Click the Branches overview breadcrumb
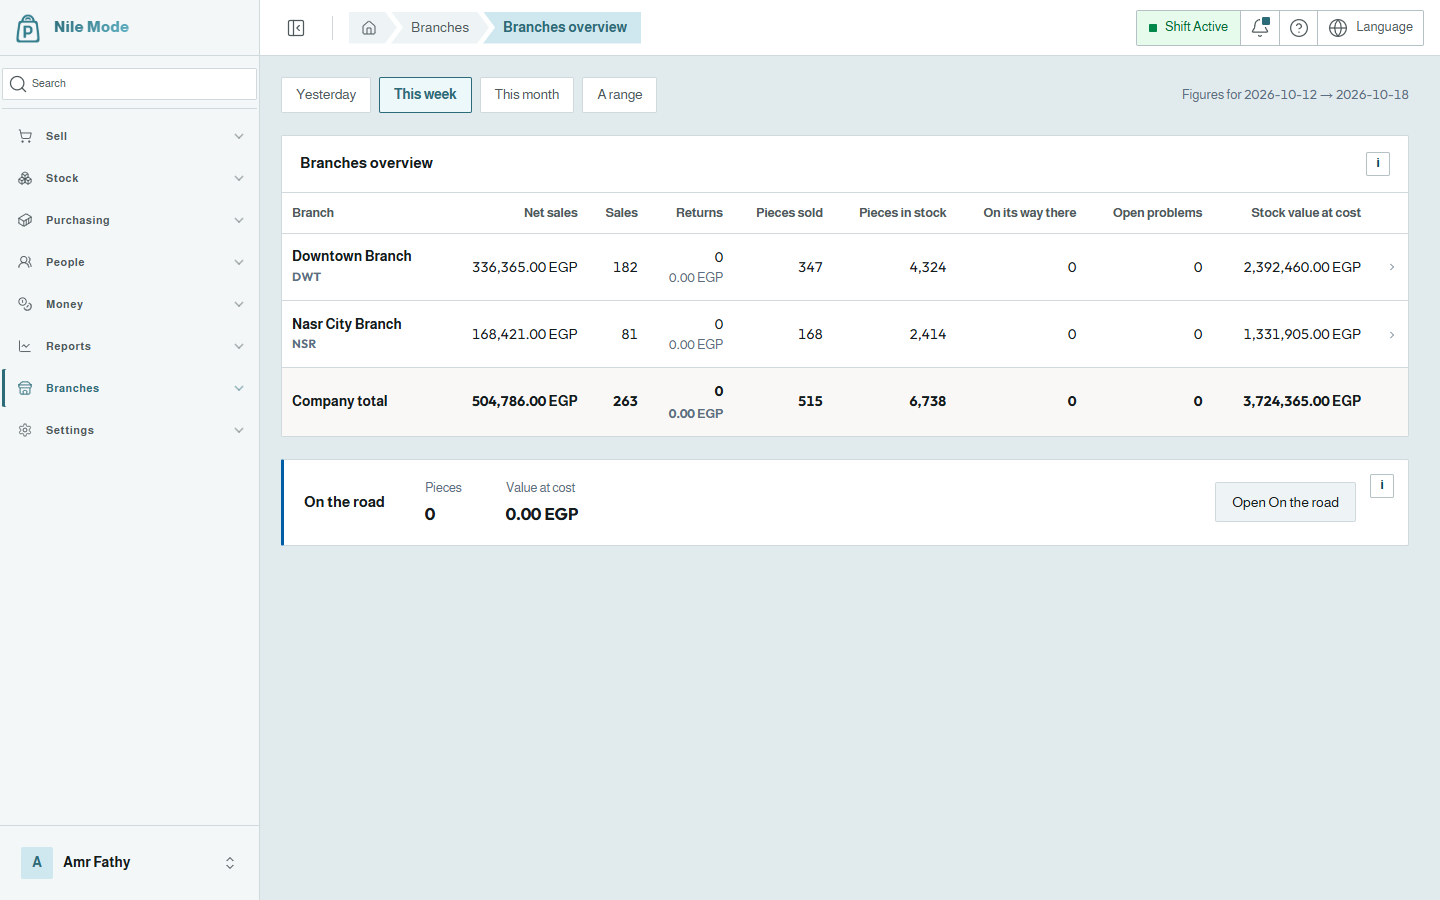Screen dimensions: 1440x900 click(x=565, y=28)
